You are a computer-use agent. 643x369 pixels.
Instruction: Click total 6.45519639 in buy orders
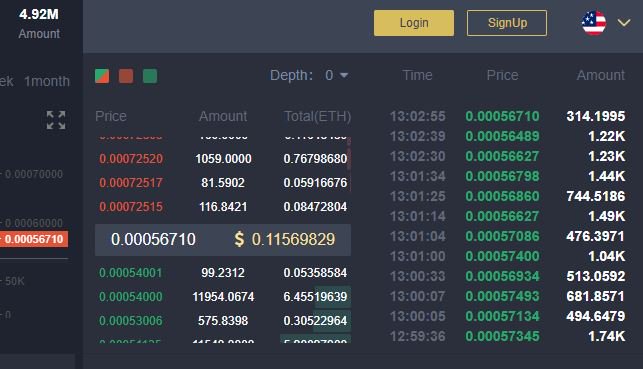click(315, 296)
